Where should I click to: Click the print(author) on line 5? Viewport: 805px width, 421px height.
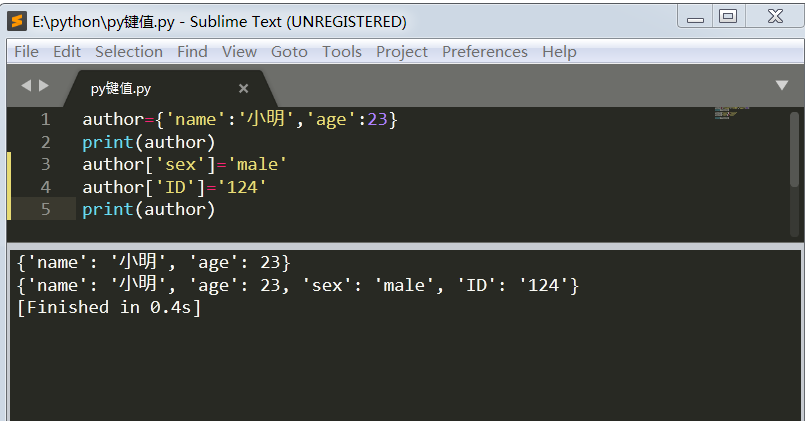(148, 209)
